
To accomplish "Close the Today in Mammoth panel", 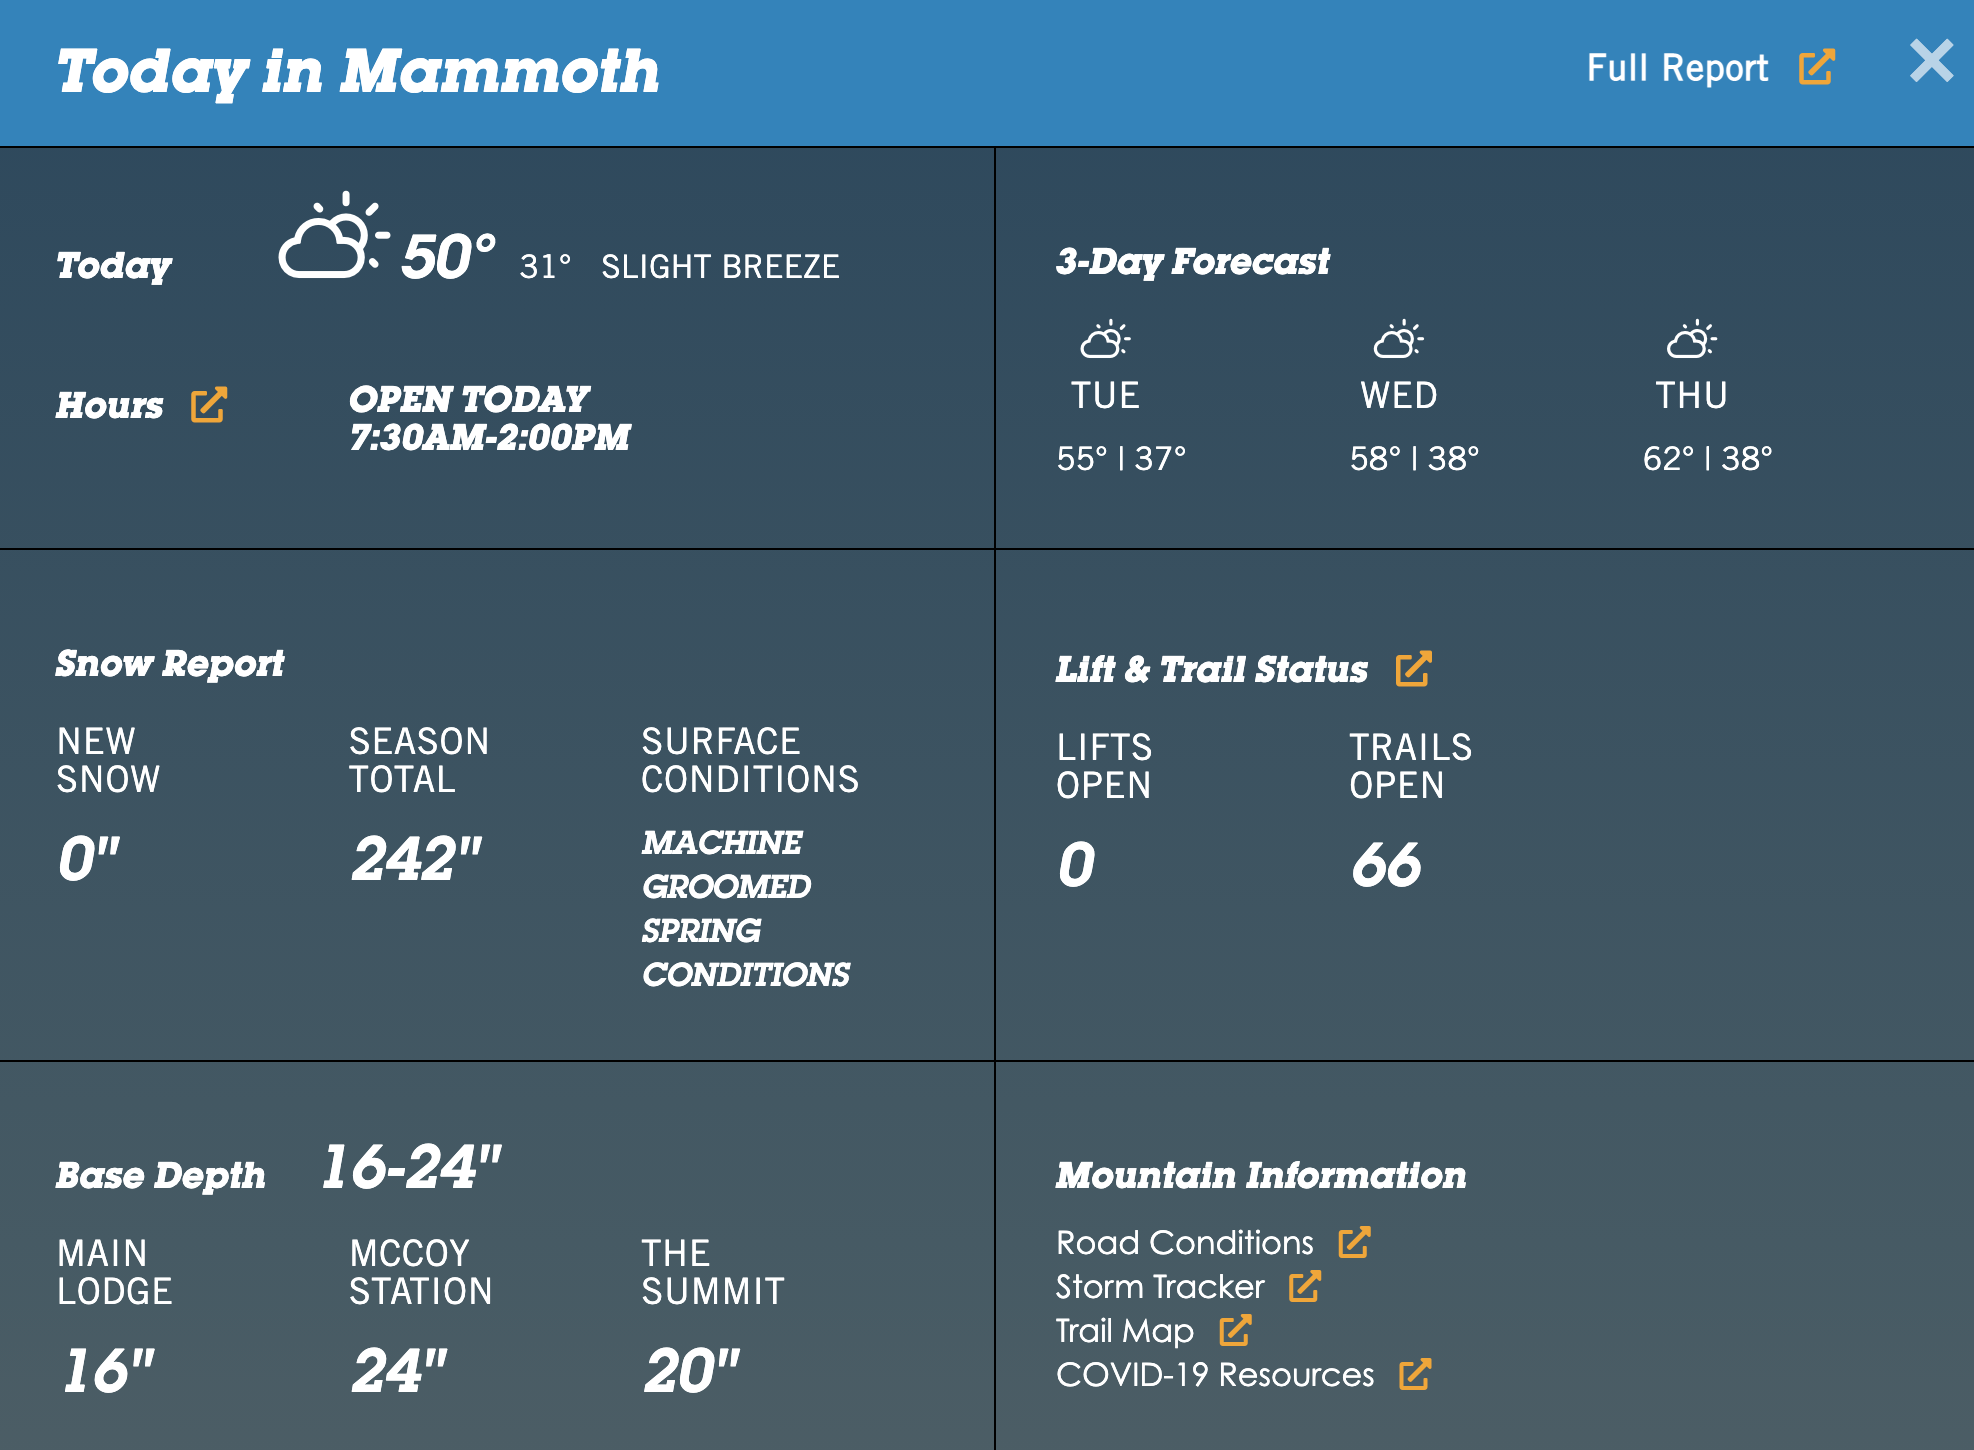I will click(1931, 61).
